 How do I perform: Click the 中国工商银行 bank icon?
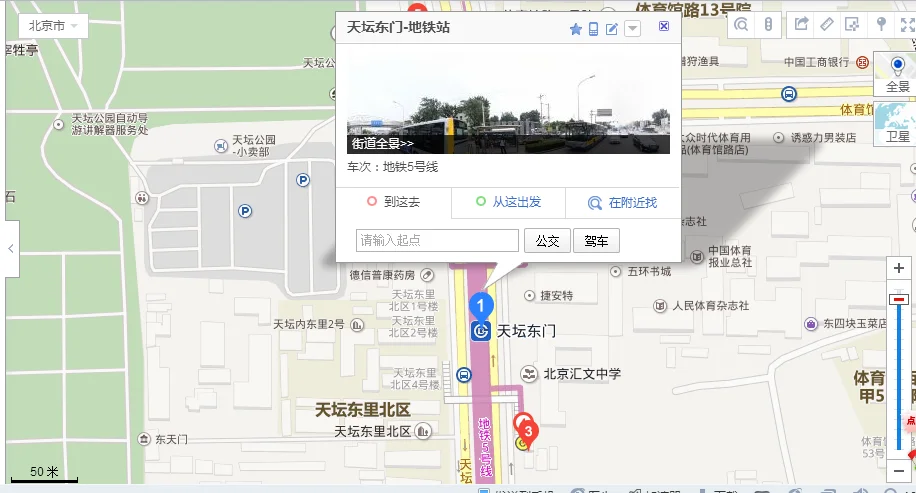[862, 62]
